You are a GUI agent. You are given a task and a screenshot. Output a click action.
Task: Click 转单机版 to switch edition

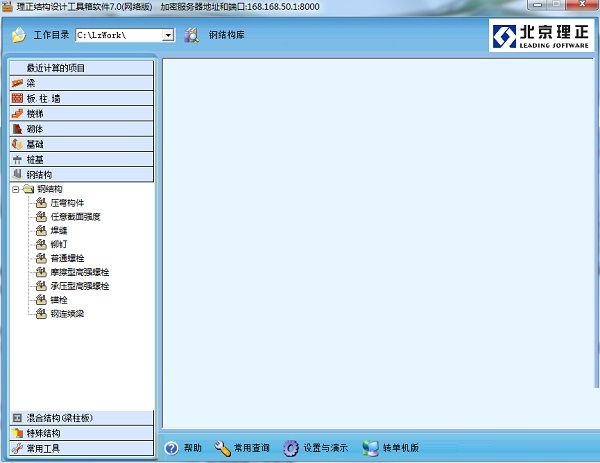point(390,448)
